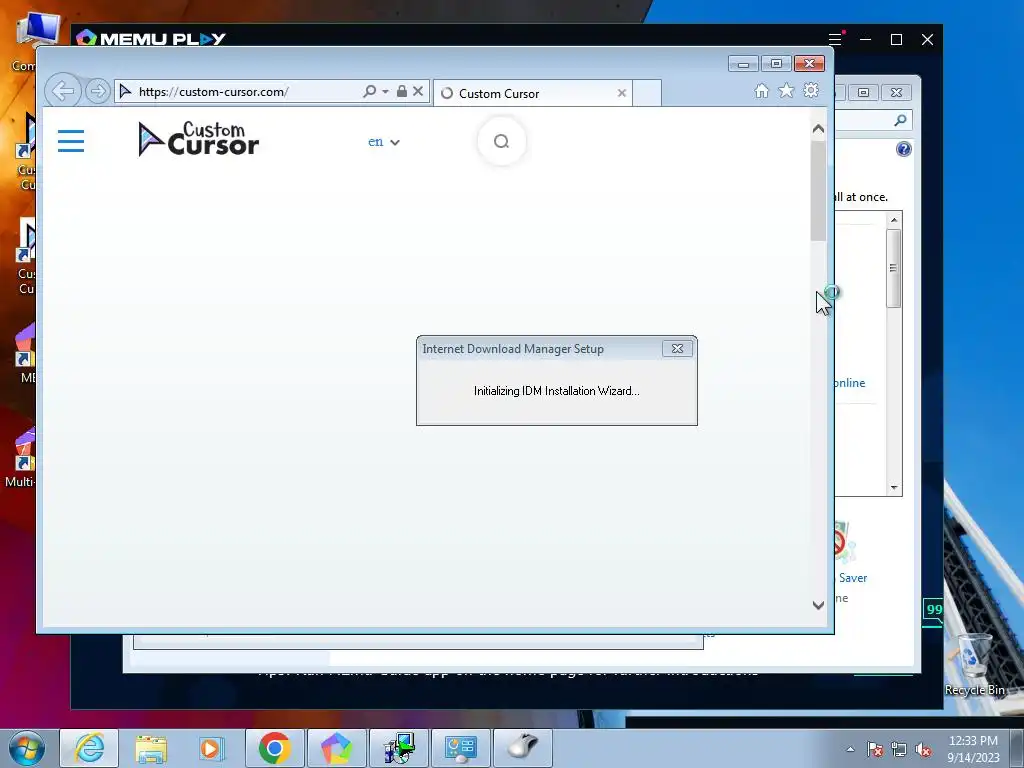
Task: Click the online link in the background window
Action: pos(850,383)
